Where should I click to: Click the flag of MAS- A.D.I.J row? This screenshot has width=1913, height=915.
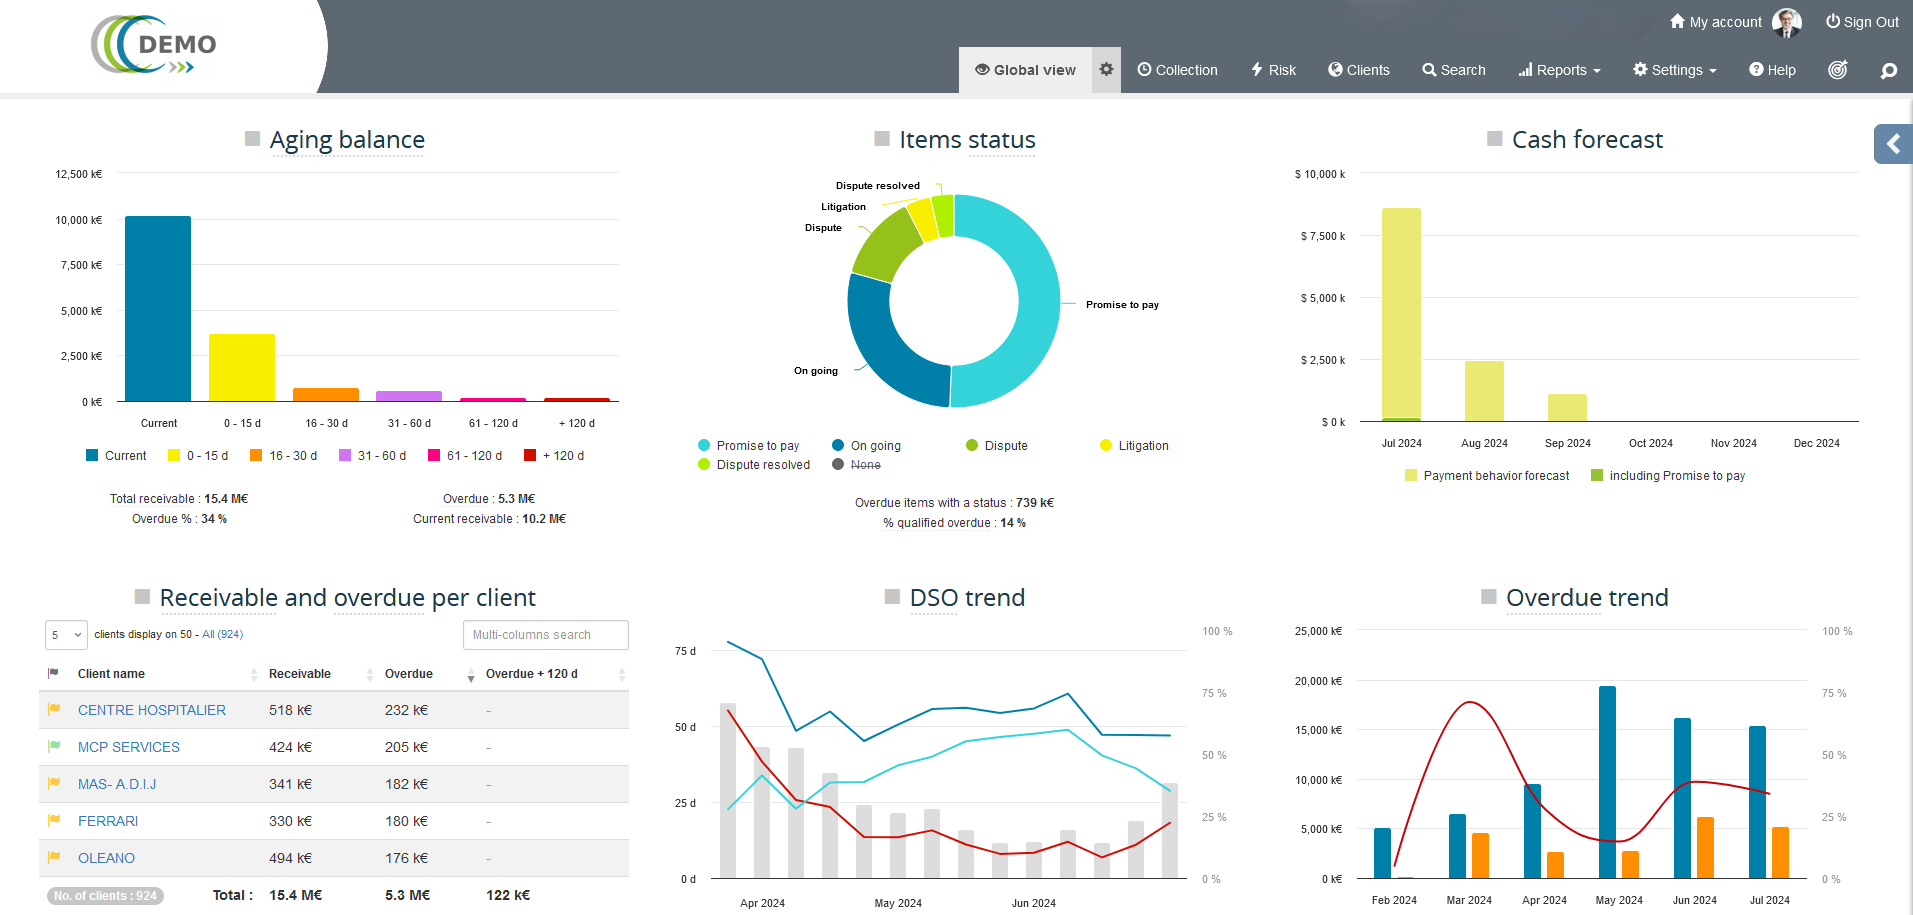(x=54, y=784)
